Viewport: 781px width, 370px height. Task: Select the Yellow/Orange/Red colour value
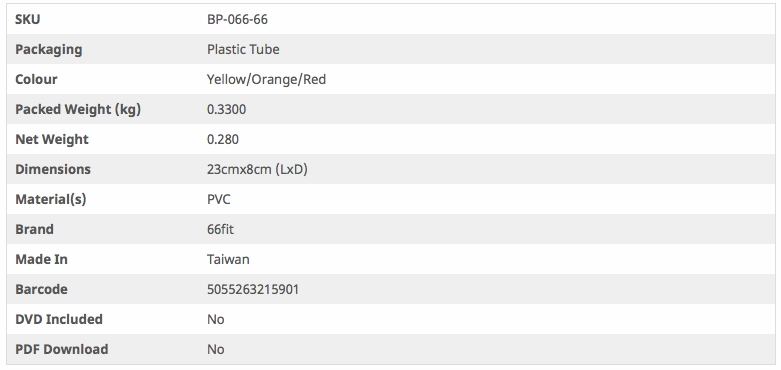(266, 79)
